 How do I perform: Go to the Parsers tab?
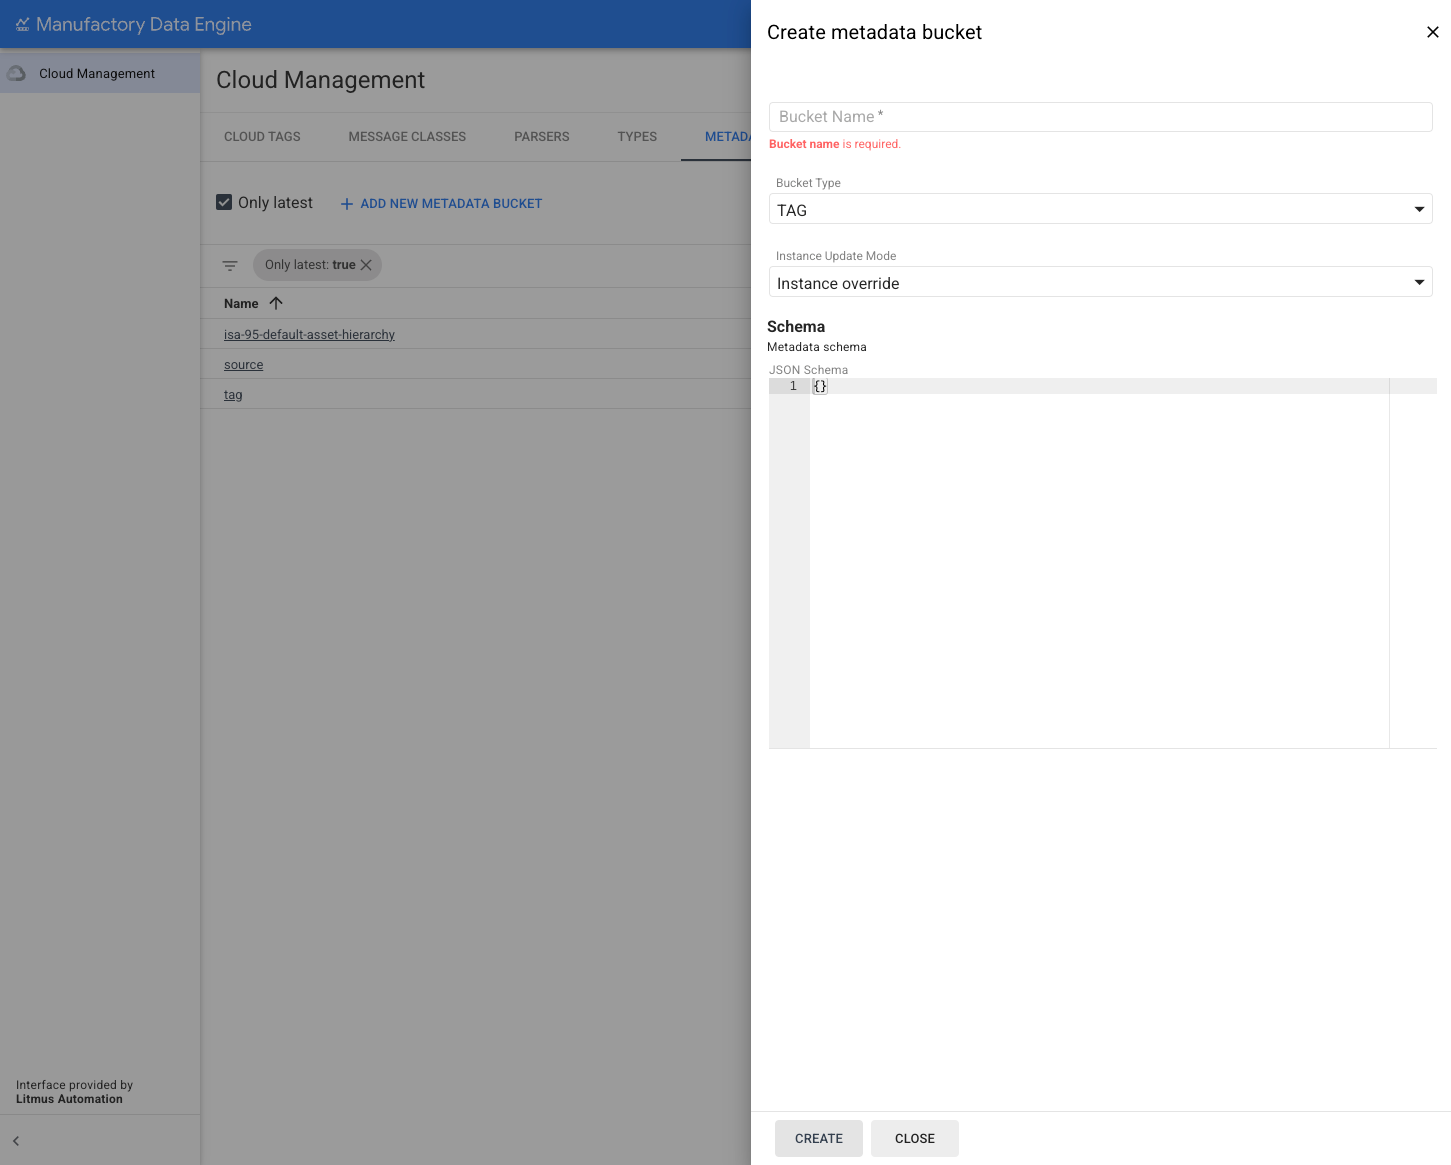click(x=541, y=137)
